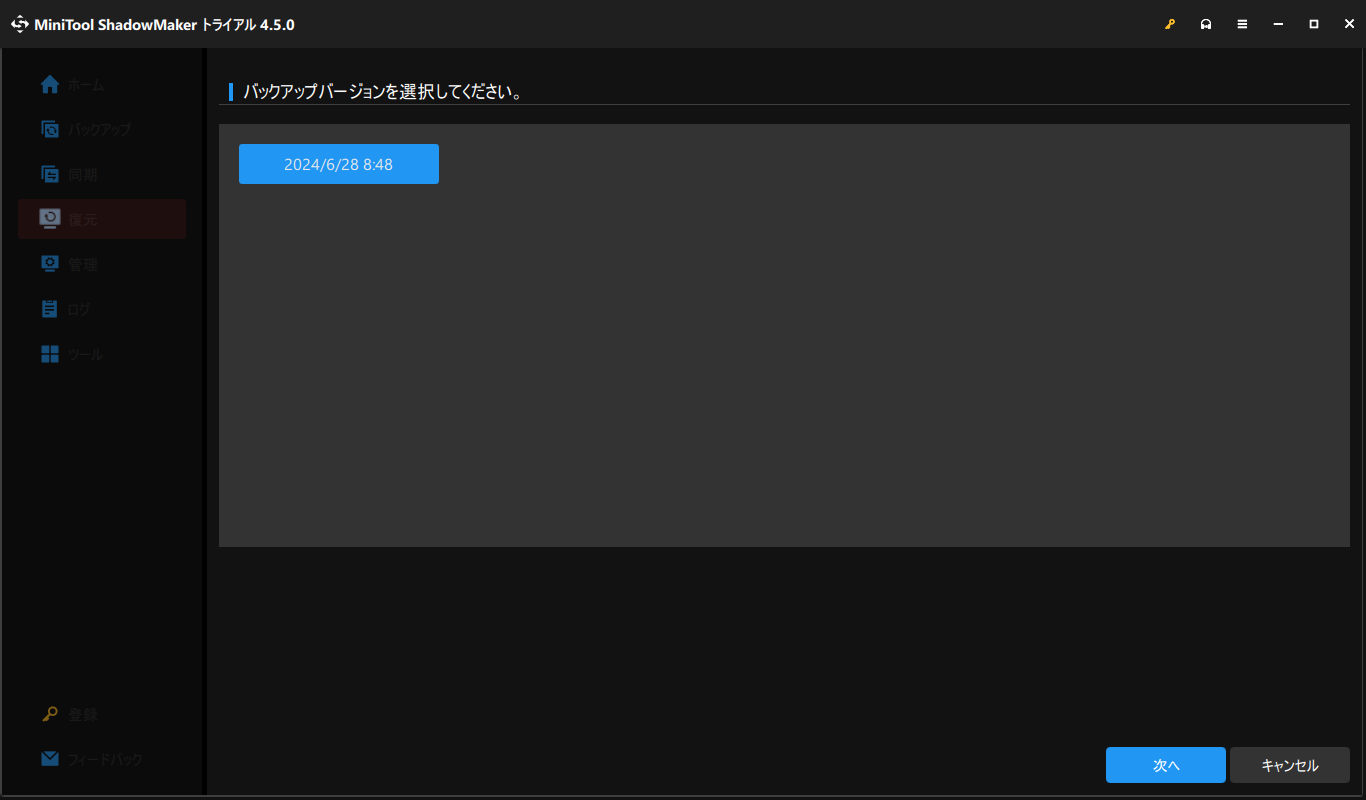Screen dimensions: 1366x800
Task: Open the ホーム (Home) sidebar item
Action: 102,85
